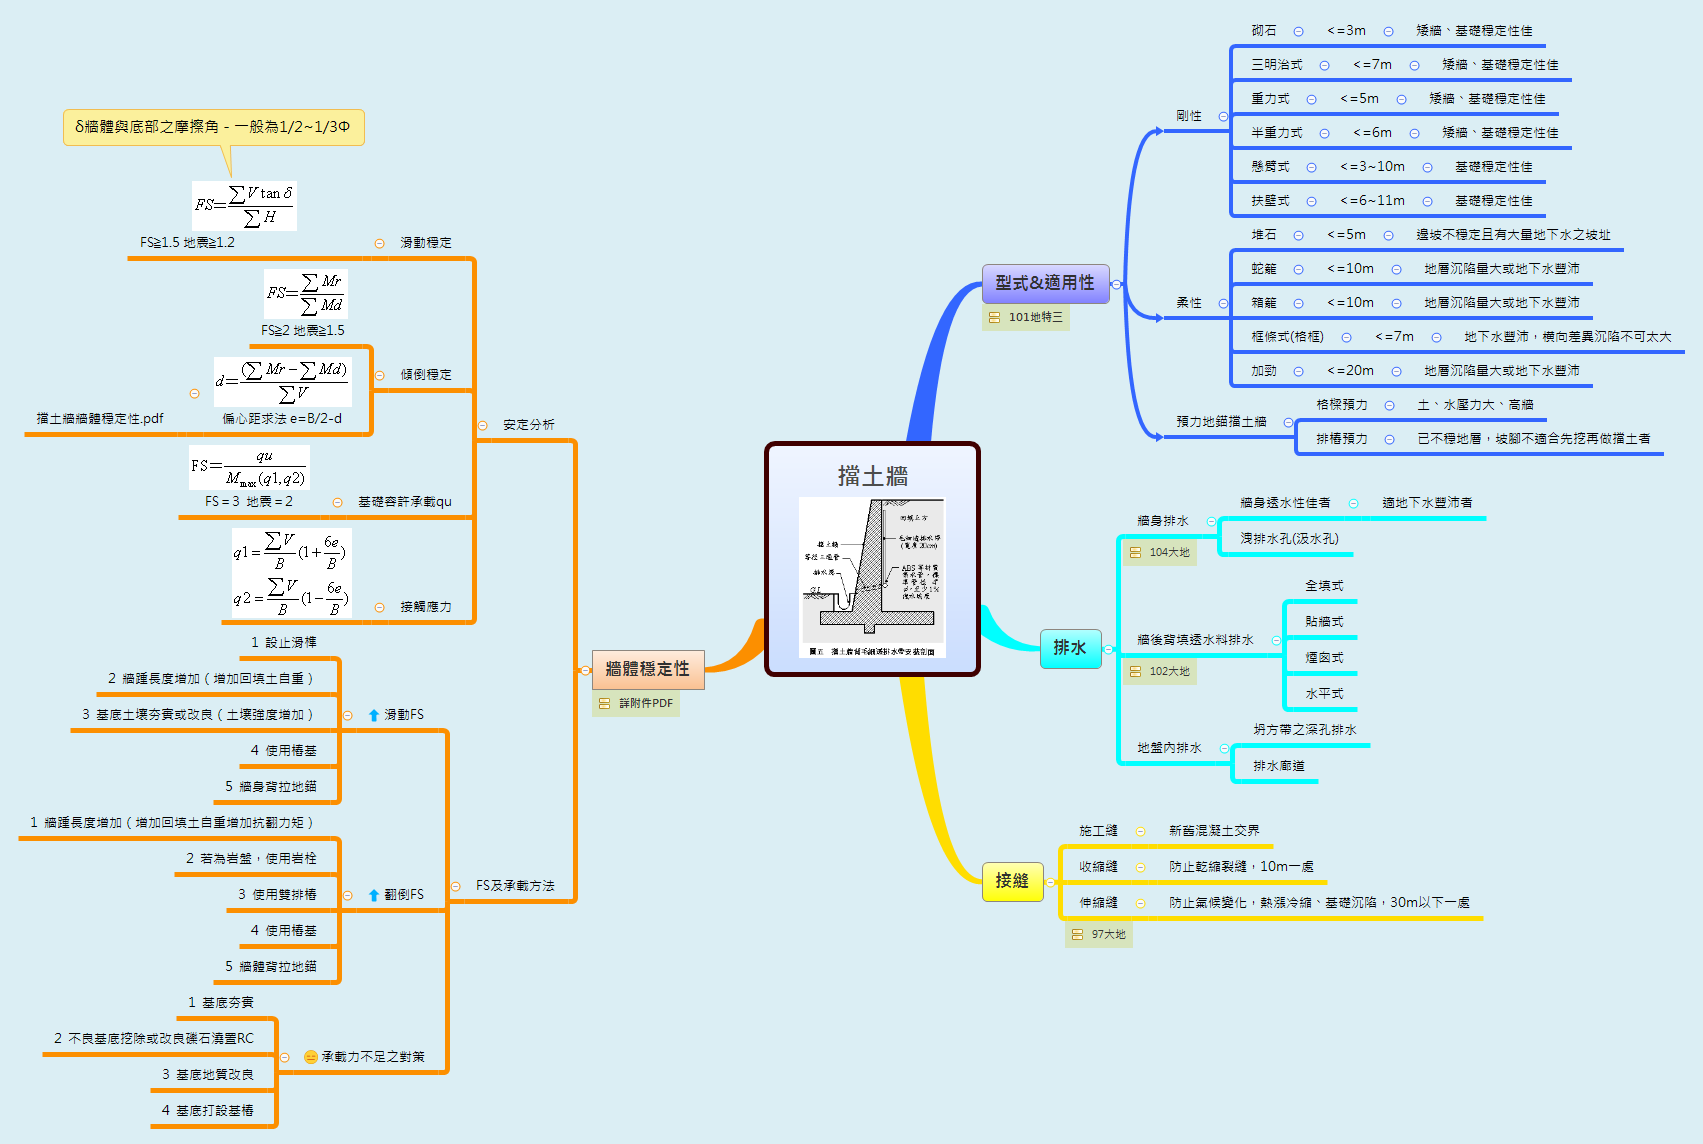Click the circle marker icon on 砌石 row
This screenshot has height=1144, width=1703.
click(1298, 31)
